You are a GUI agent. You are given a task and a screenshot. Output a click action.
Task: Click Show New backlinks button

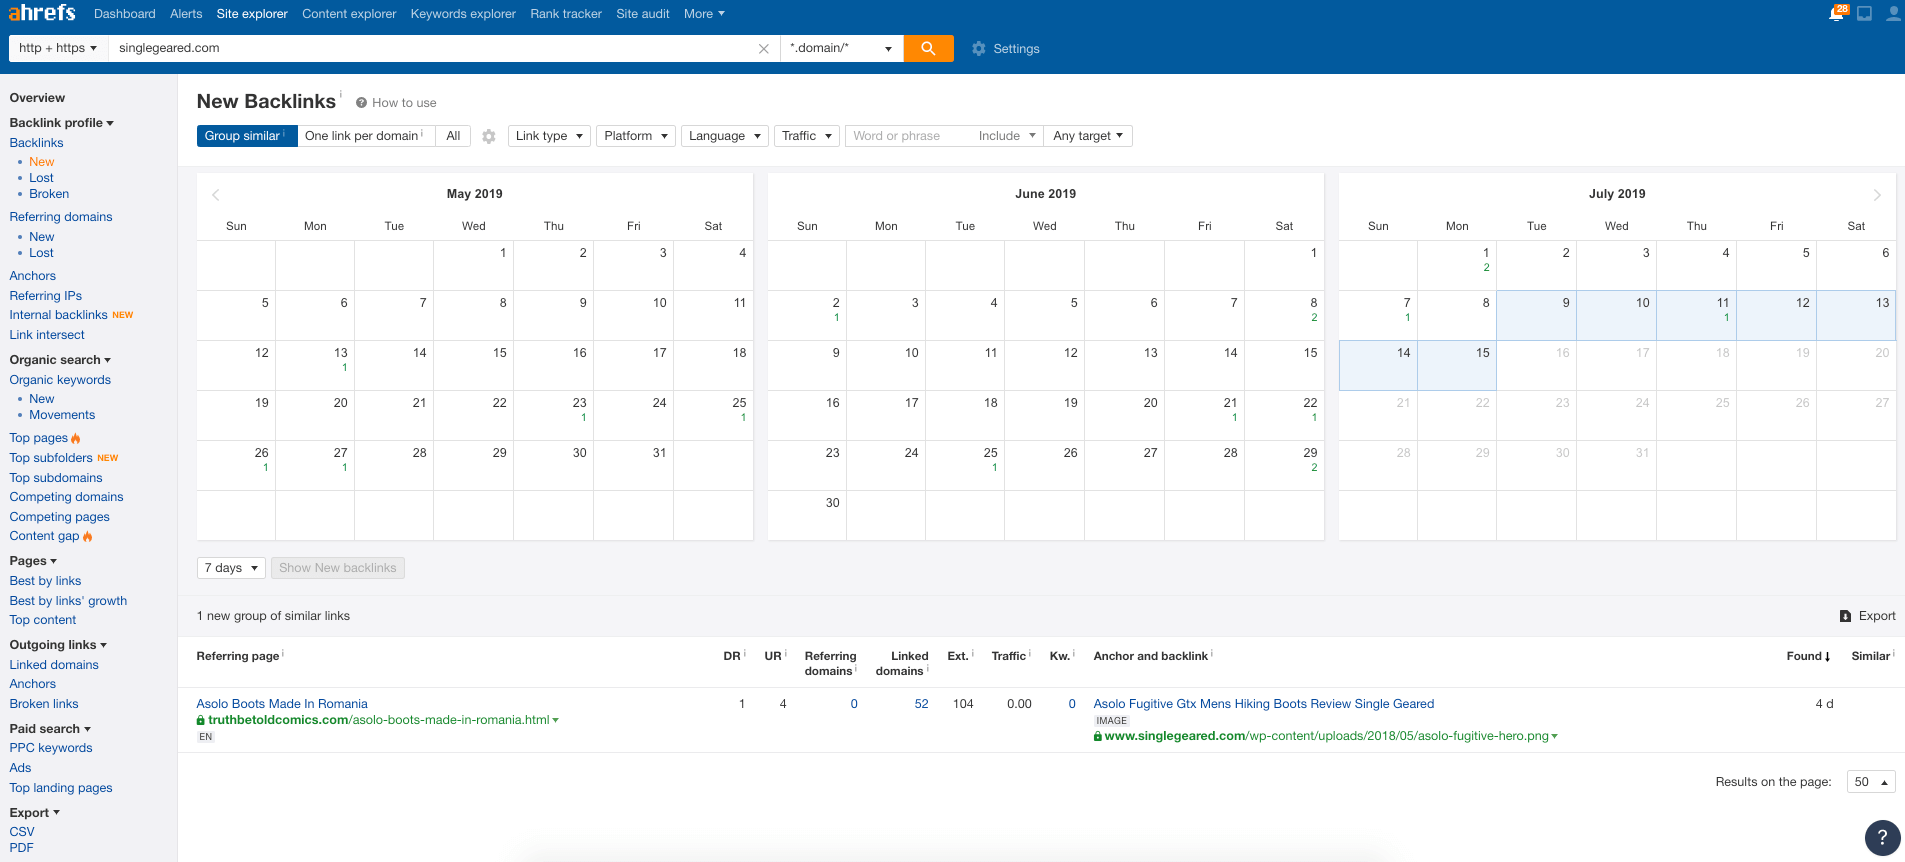click(338, 568)
